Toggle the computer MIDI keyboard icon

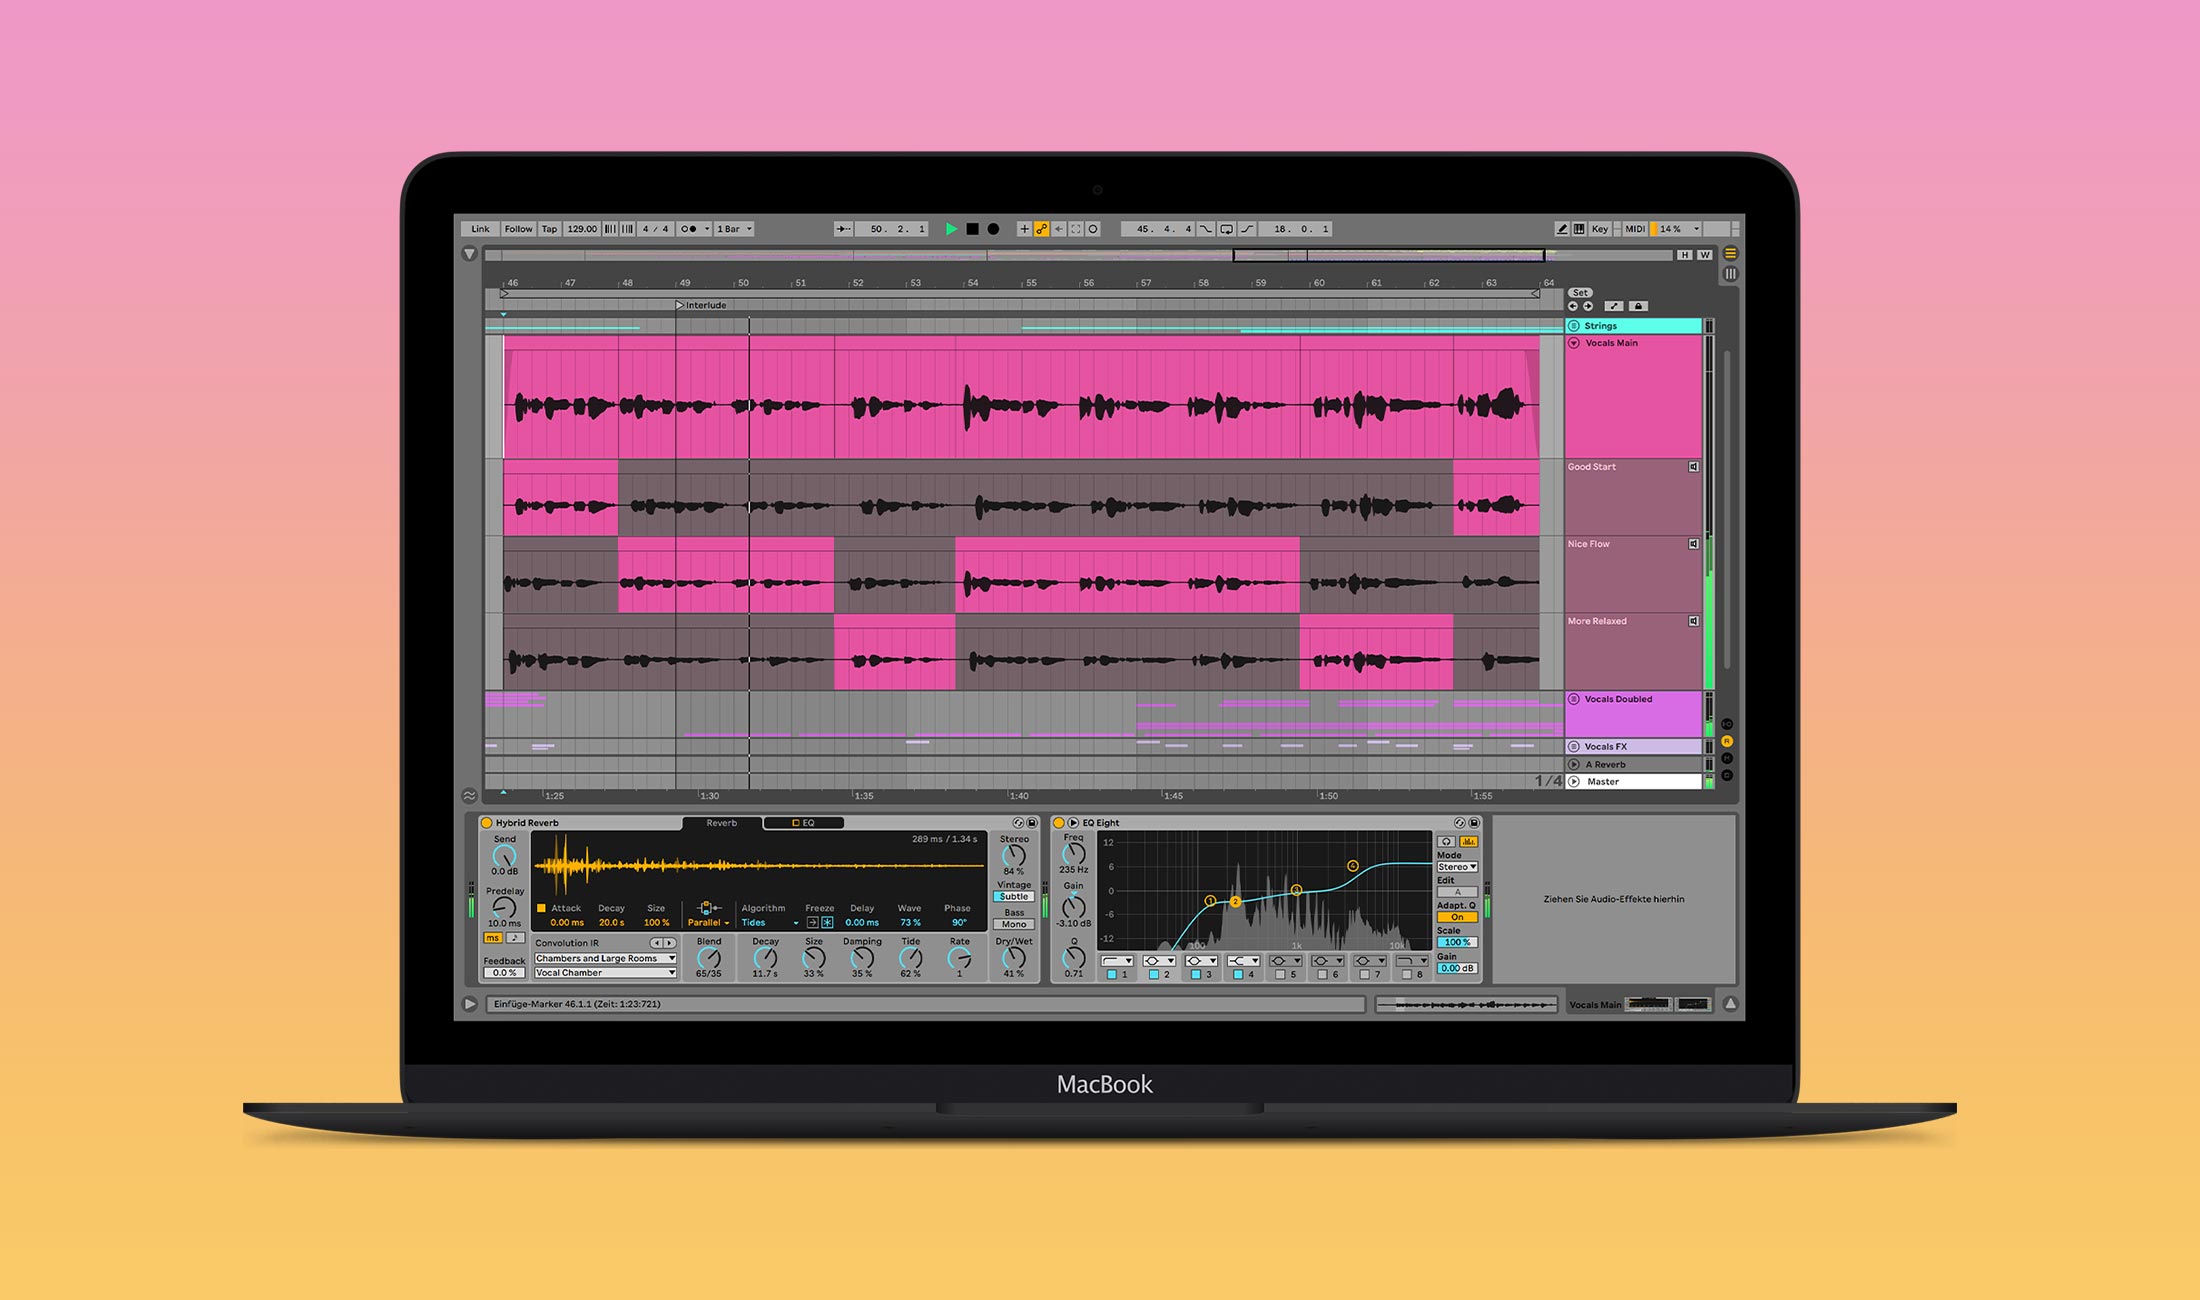(x=1579, y=229)
